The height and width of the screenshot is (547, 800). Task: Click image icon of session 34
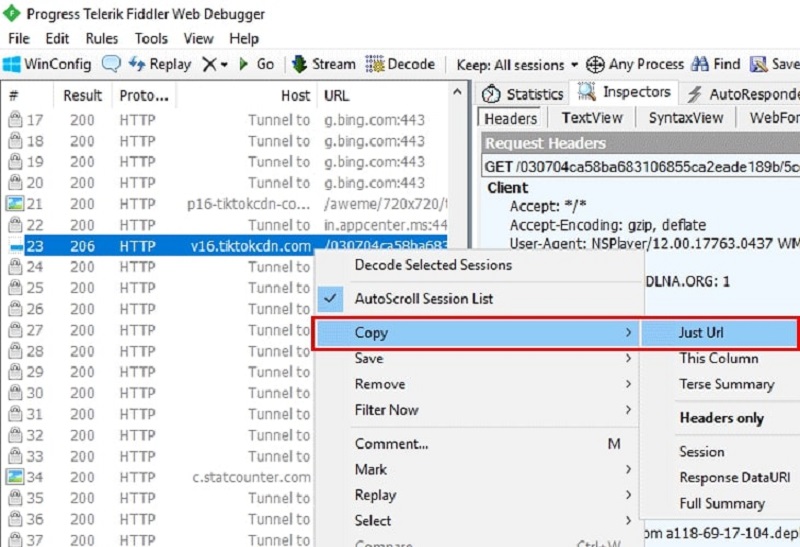pos(15,477)
